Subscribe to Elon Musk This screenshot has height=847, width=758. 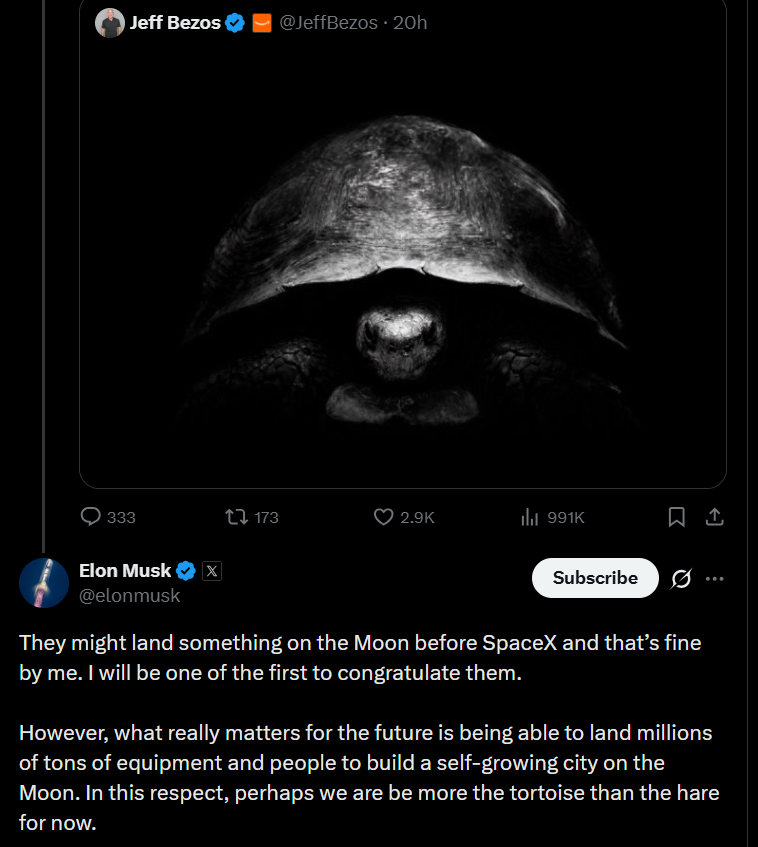point(594,578)
